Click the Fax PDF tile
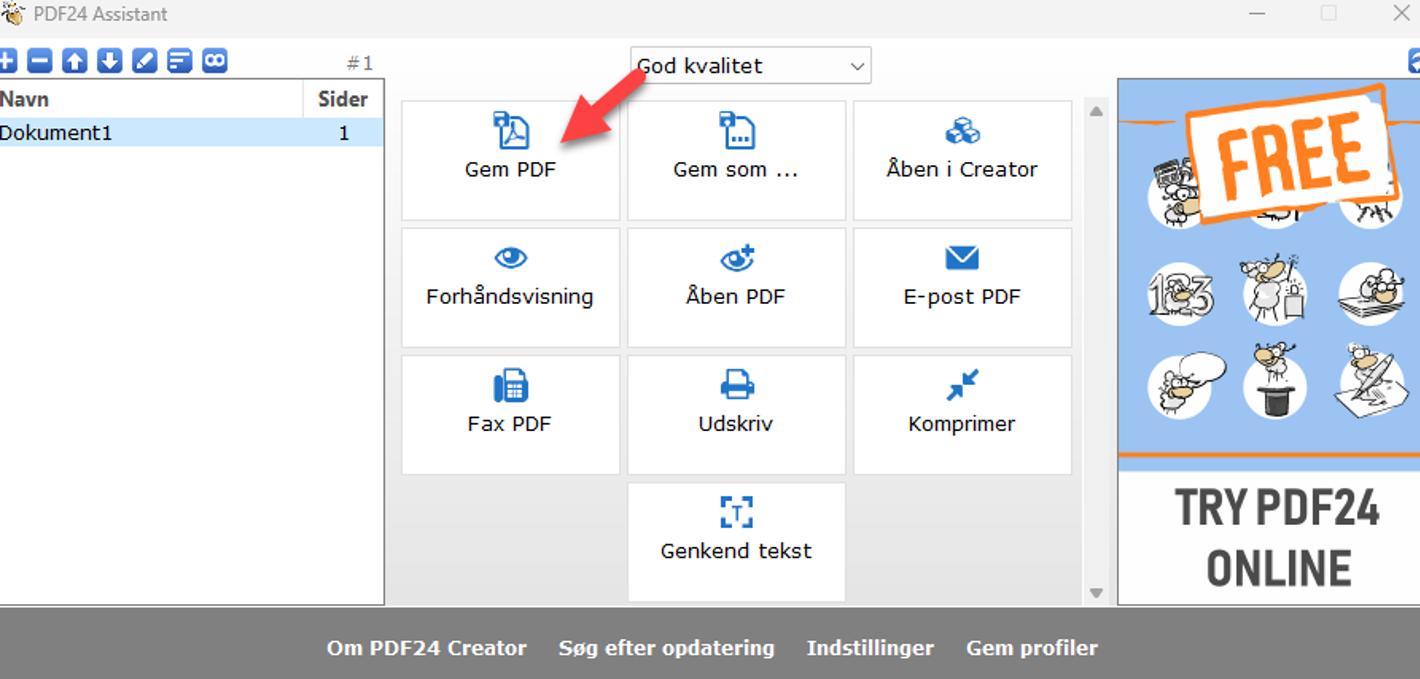This screenshot has height=679, width=1420. tap(511, 415)
